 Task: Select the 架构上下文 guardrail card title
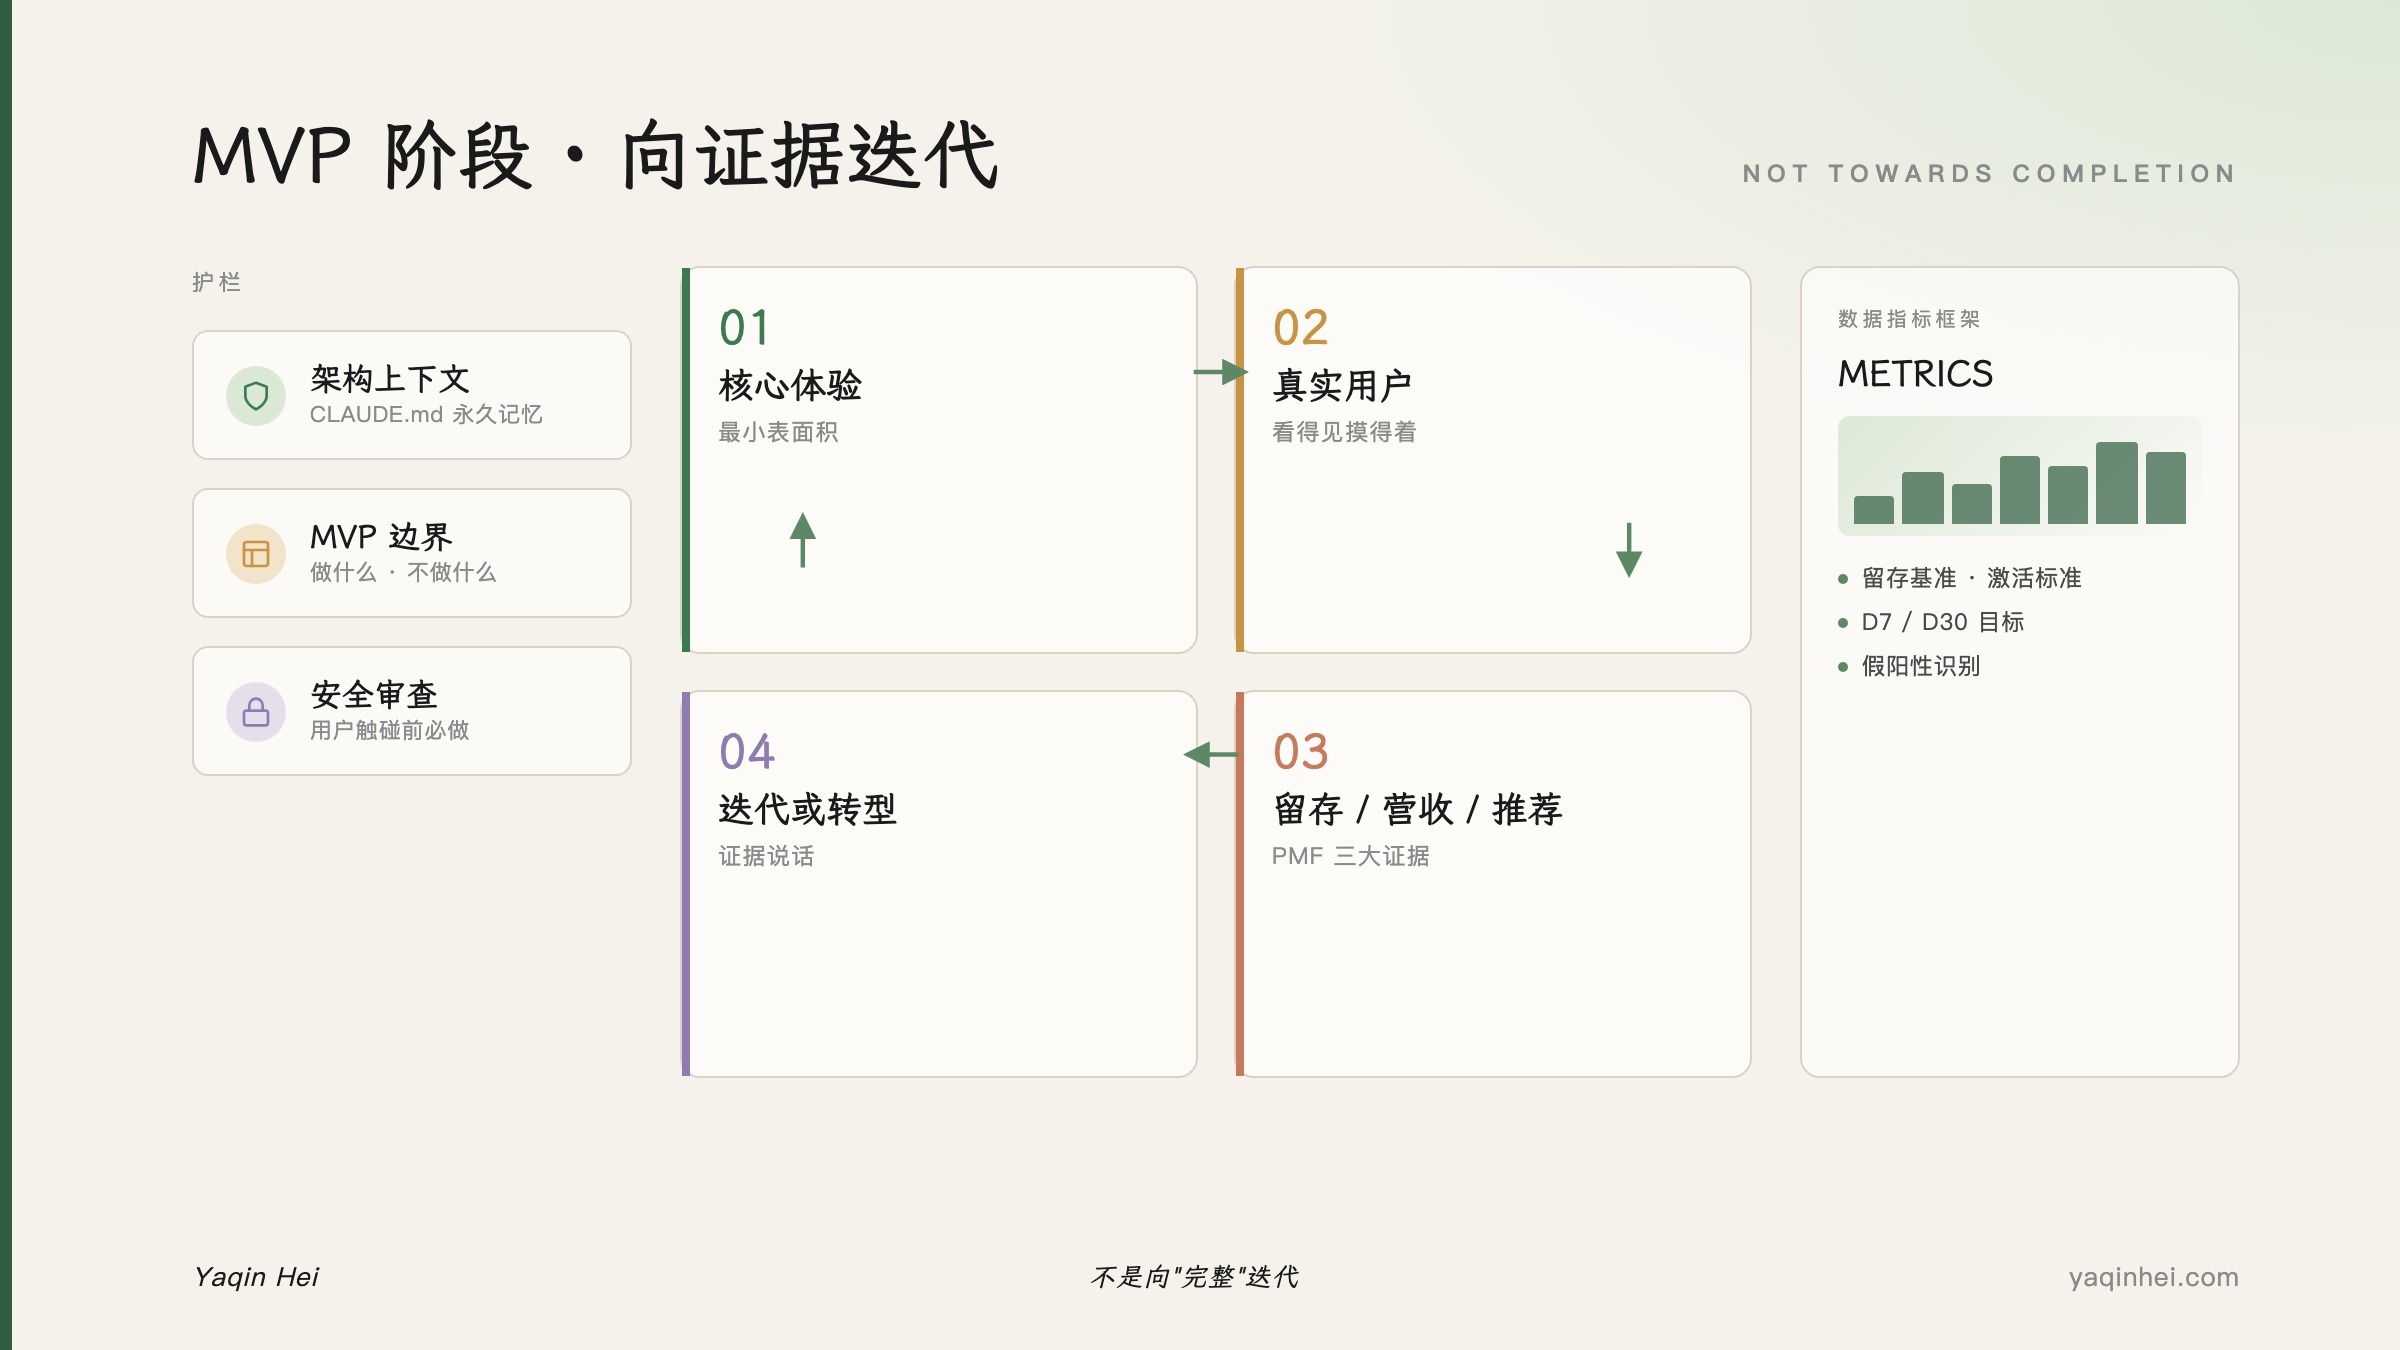click(x=390, y=379)
